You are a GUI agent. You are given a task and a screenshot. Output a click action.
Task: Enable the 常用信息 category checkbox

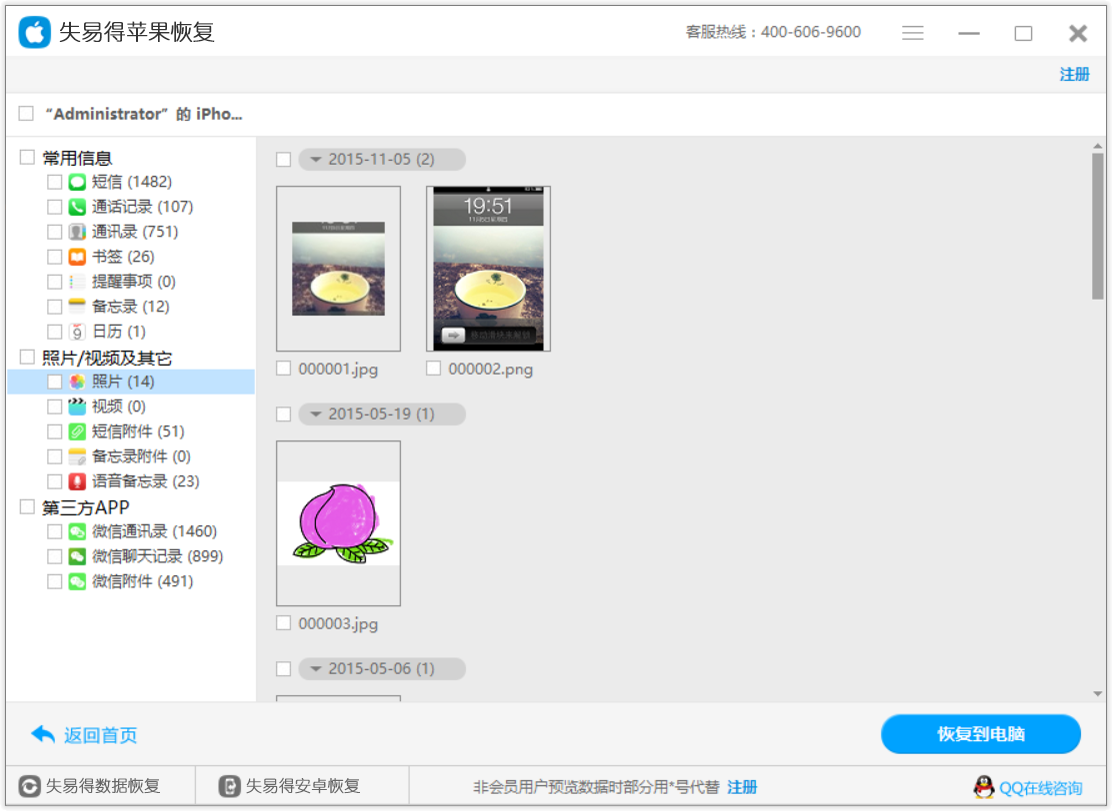27,157
